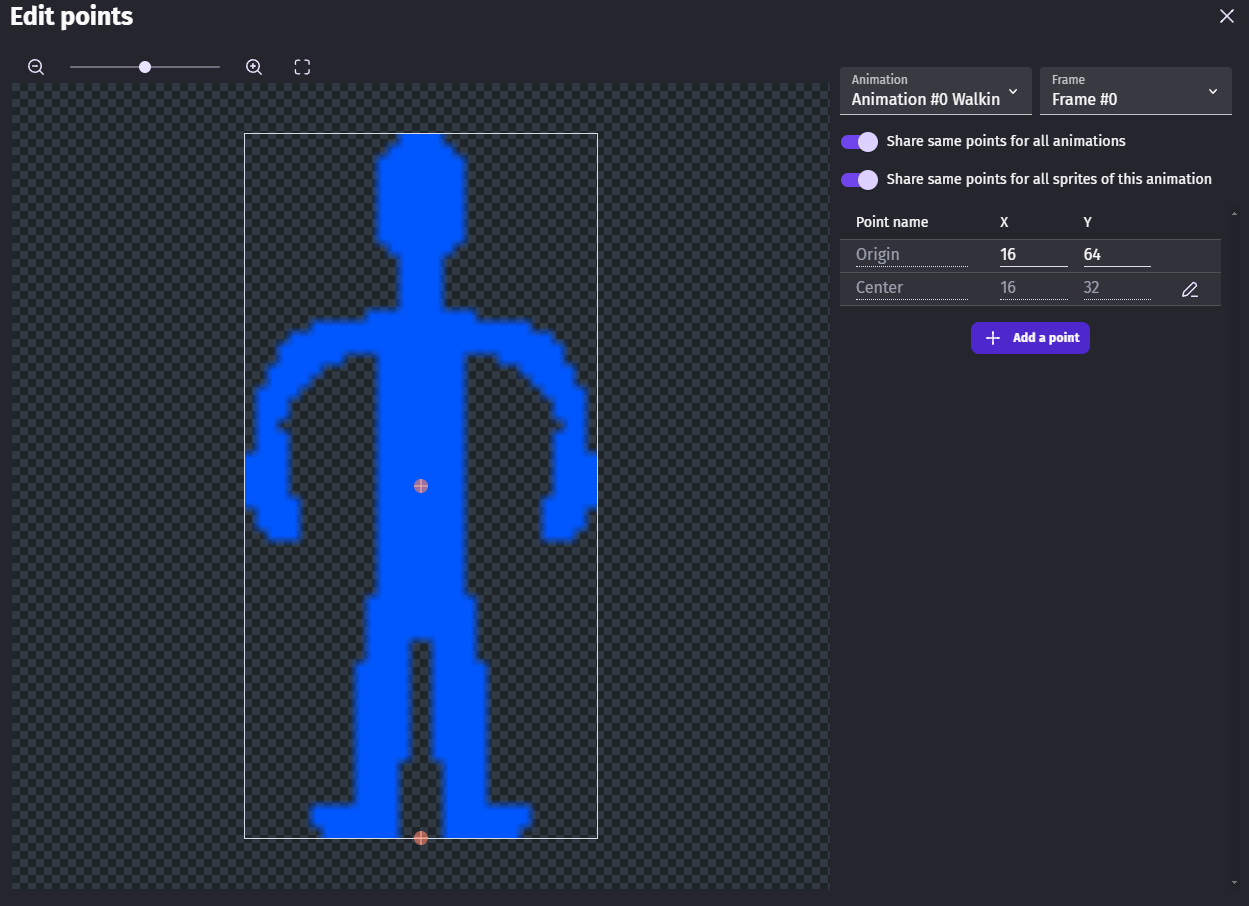Image resolution: width=1249 pixels, height=906 pixels.
Task: Open the Animation dropdown
Action: [x=935, y=91]
